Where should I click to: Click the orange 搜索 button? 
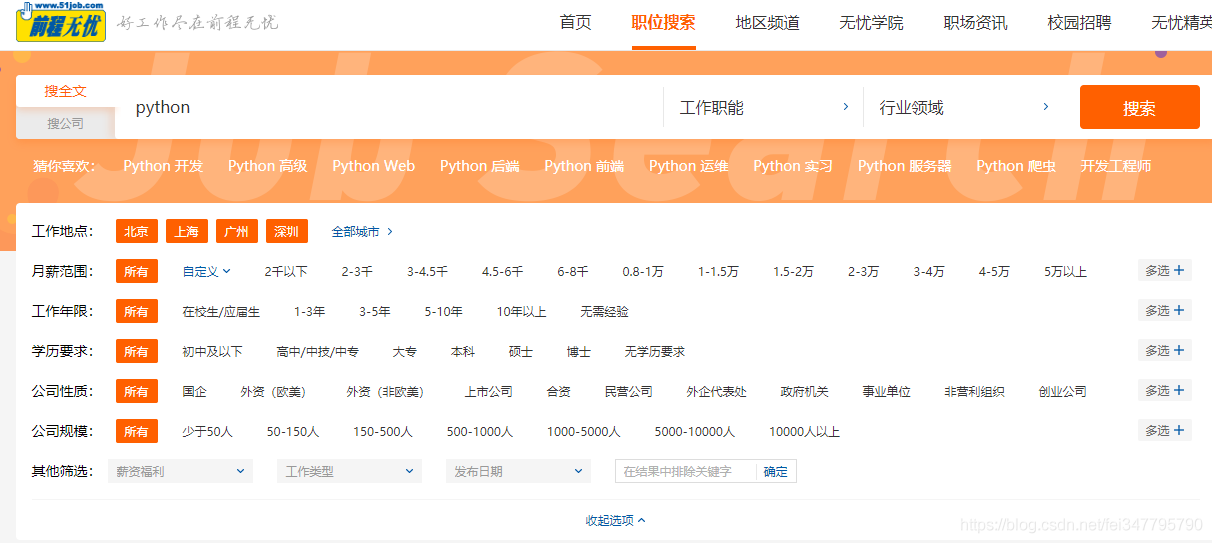point(1139,107)
